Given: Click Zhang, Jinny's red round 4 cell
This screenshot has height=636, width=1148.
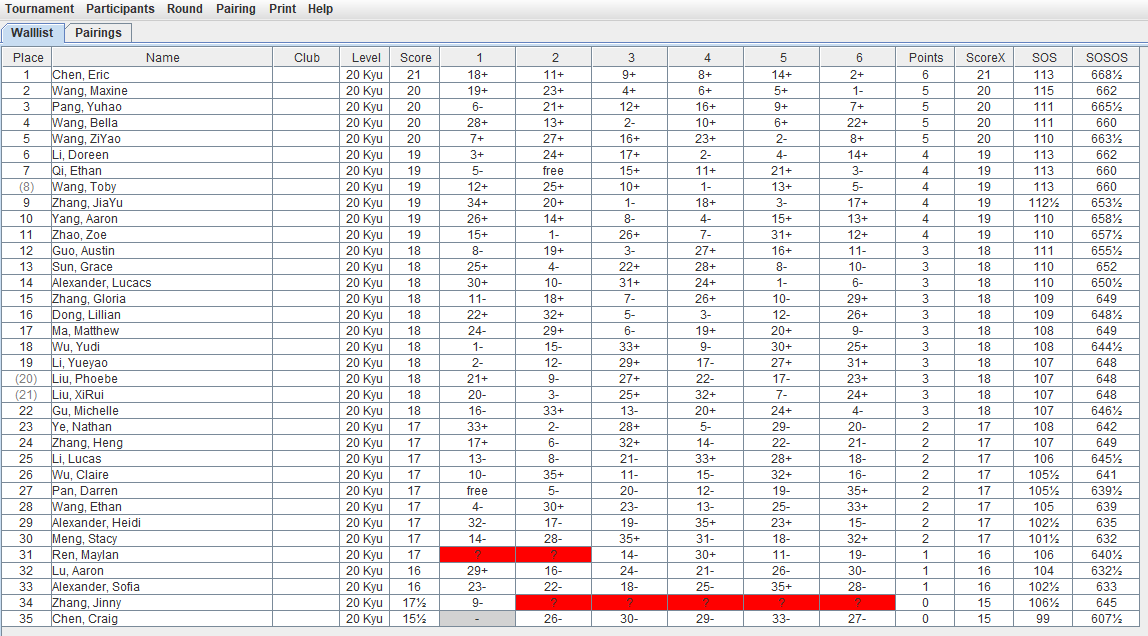Looking at the screenshot, I should 706,603.
